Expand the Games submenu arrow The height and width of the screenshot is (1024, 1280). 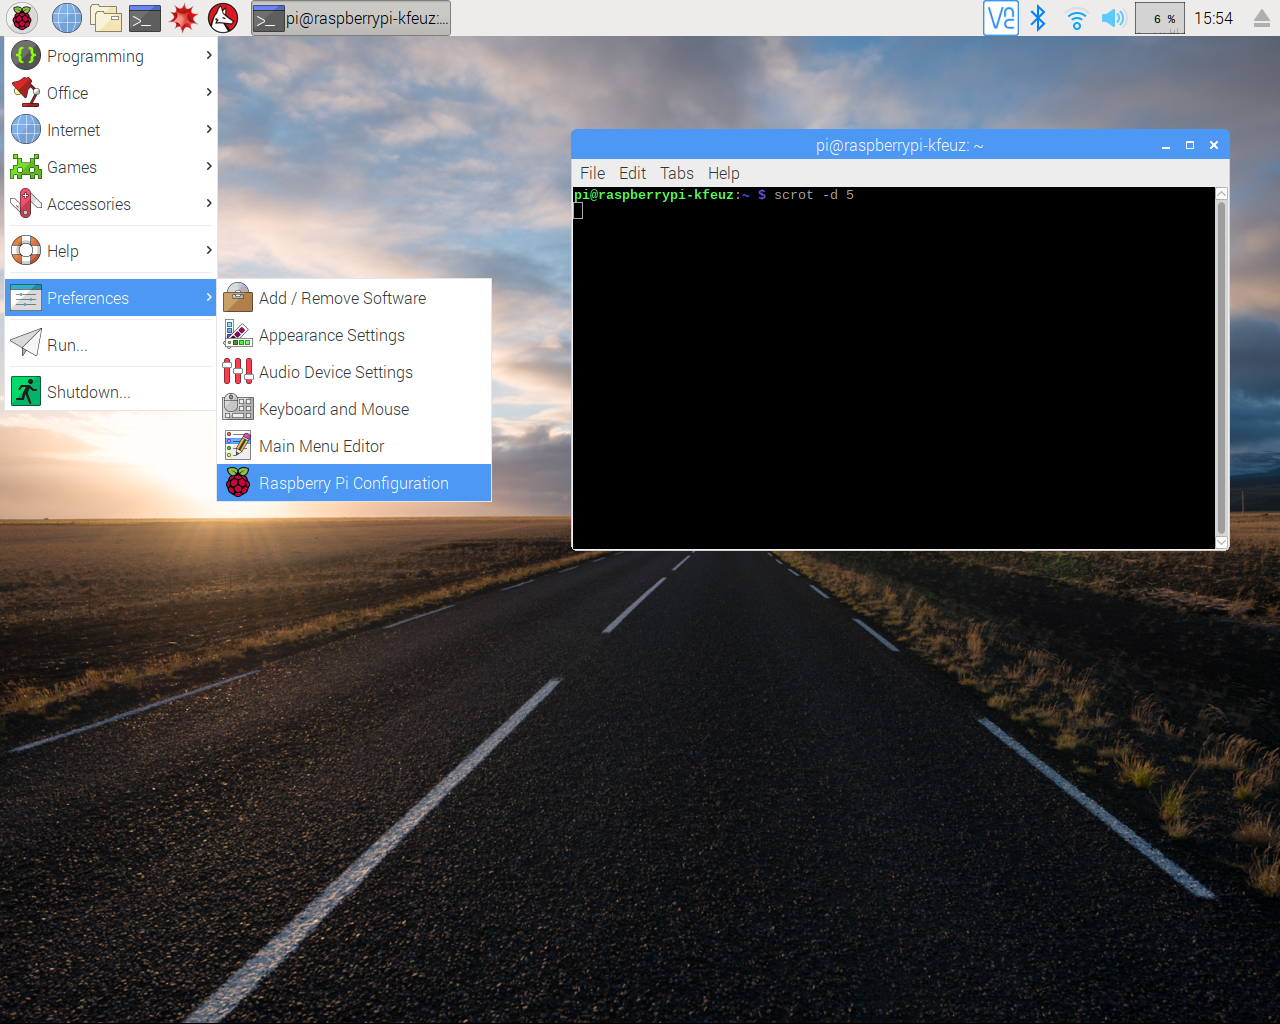coord(208,166)
